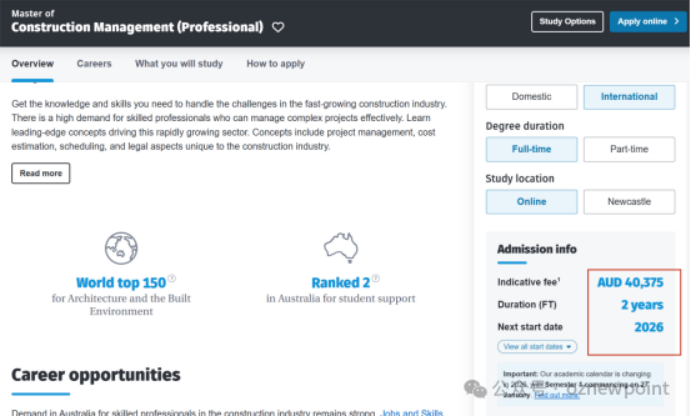Click the info circle next to Ranked 2

tap(376, 278)
